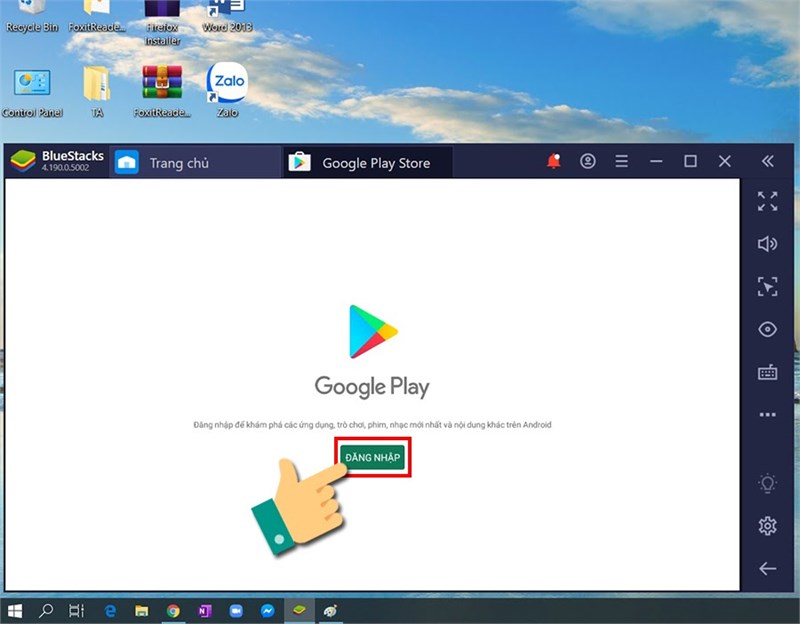The image size is (800, 624).
Task: Open Windows taskbar search
Action: [46, 610]
